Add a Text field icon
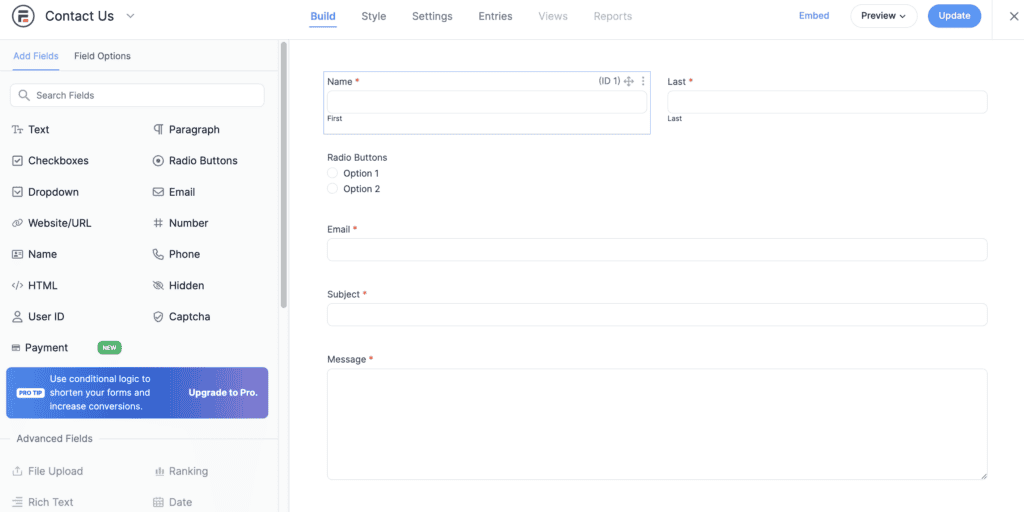1024x512 pixels. click(x=18, y=129)
